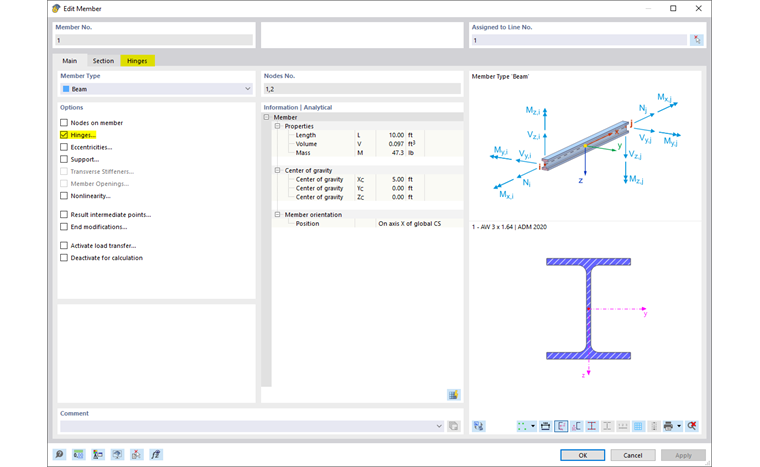Uncheck the Hinges... option
The image size is (760, 467).
(x=64, y=135)
